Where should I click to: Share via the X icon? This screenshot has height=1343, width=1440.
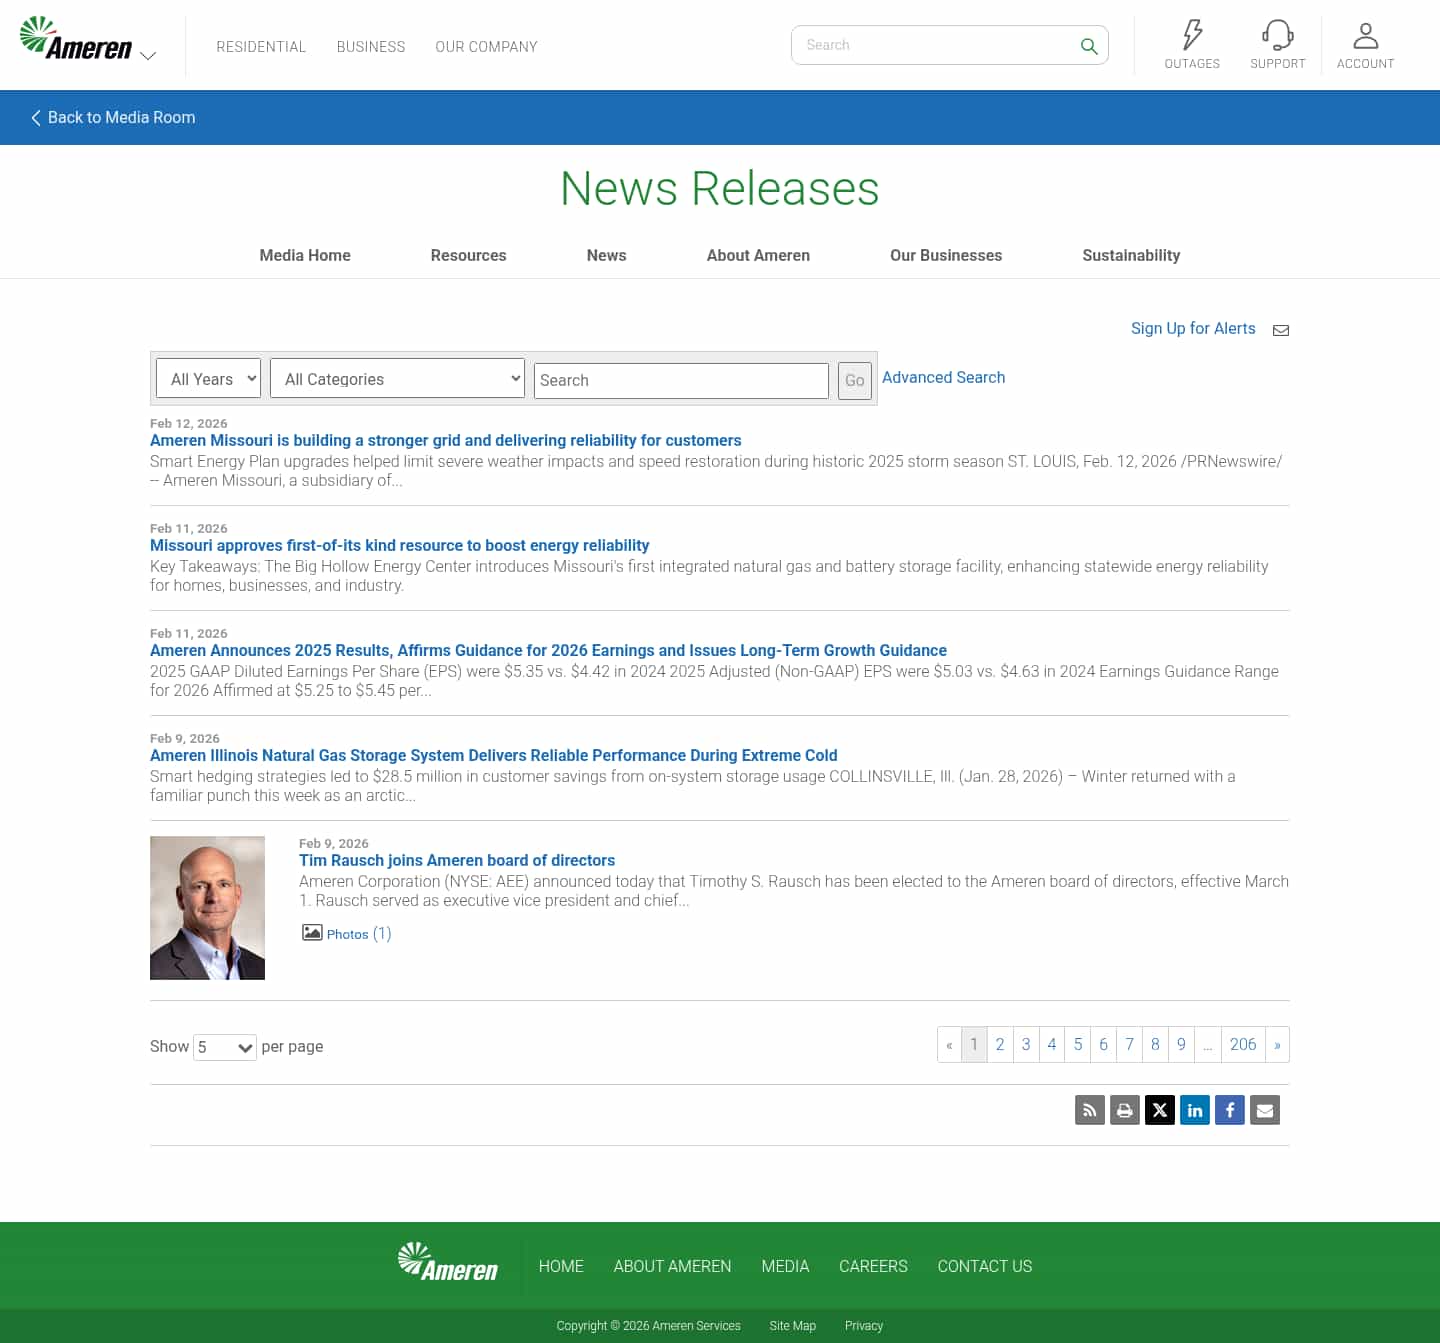(x=1159, y=1110)
